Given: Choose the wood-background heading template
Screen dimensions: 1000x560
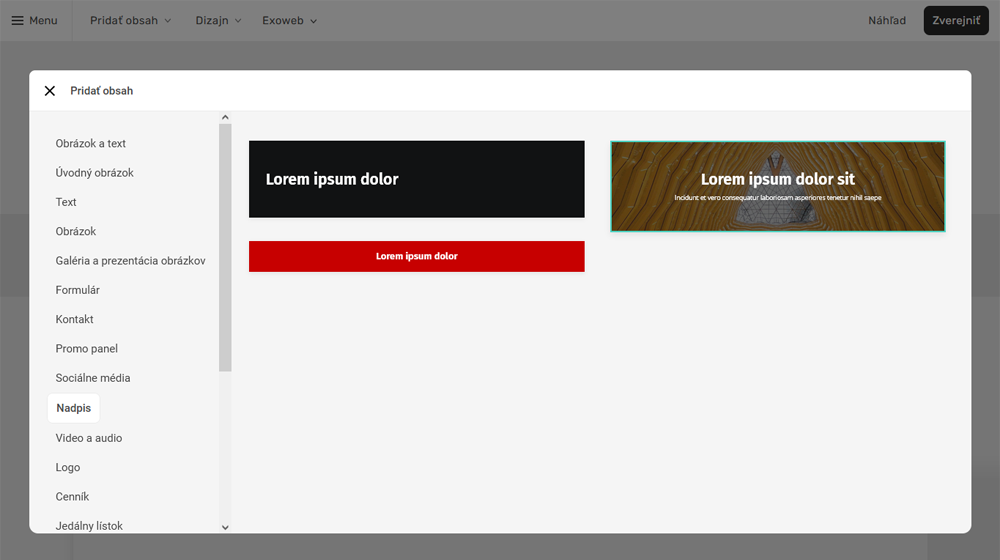Looking at the screenshot, I should pos(777,186).
